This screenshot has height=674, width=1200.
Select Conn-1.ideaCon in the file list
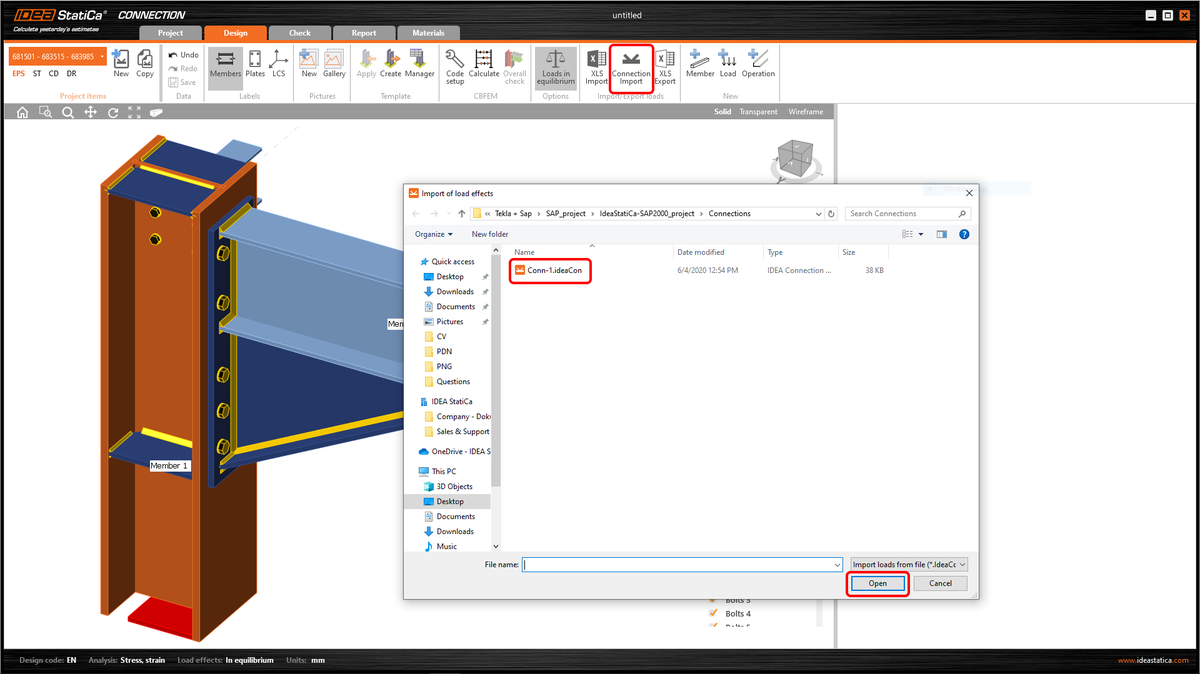pyautogui.click(x=552, y=270)
